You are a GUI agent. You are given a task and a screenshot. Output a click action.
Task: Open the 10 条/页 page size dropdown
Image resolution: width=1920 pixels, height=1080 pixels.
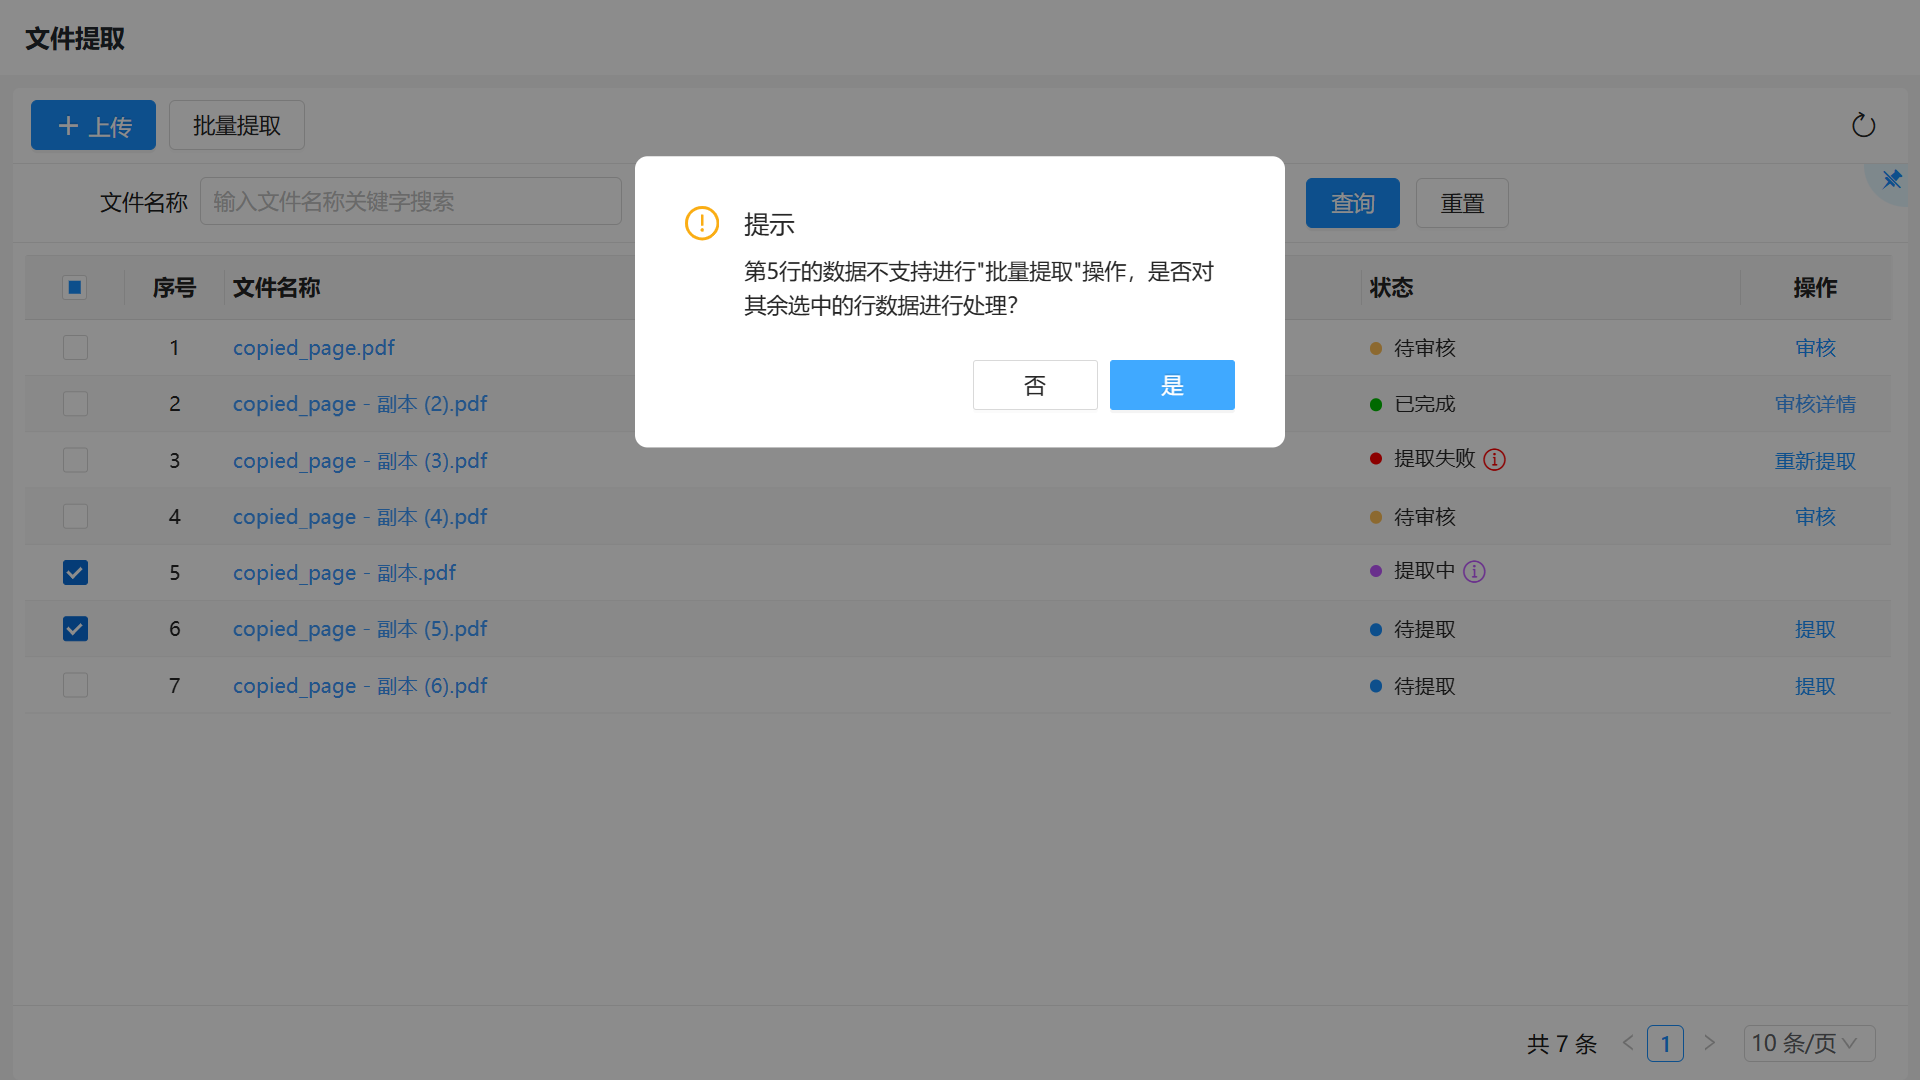[1808, 1043]
